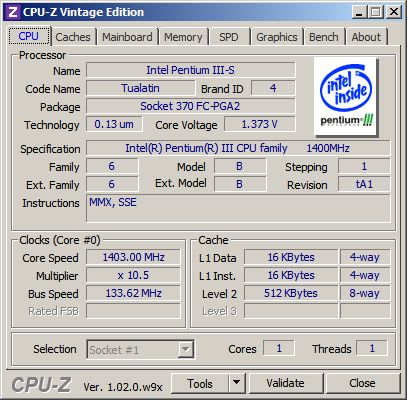Screen dimensions: 407x400
Task: Click the Tools button
Action: pos(200,384)
